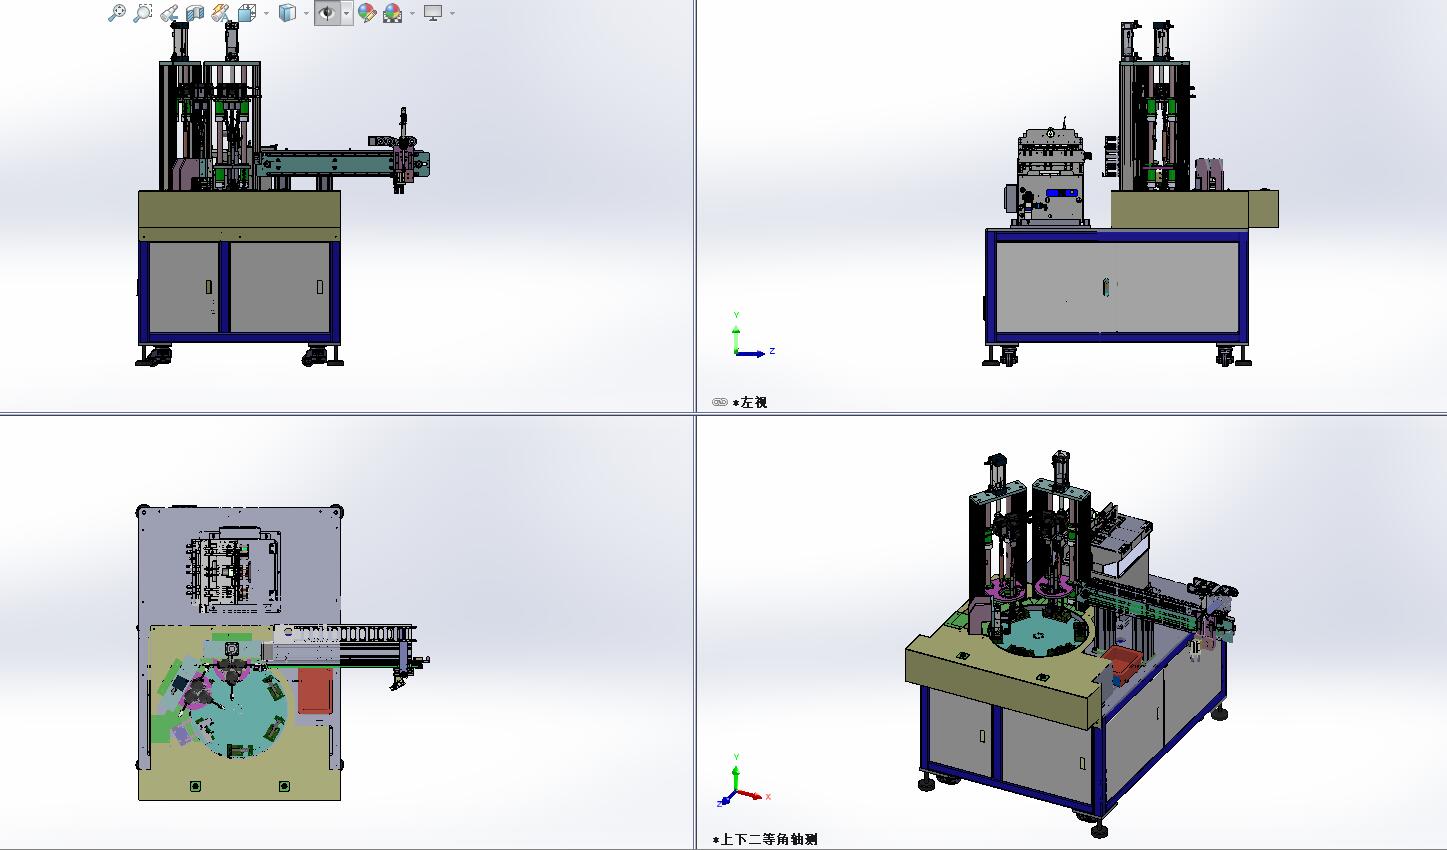Click the link-views icon beside 左视 label
1447x850 pixels.
[x=720, y=402]
